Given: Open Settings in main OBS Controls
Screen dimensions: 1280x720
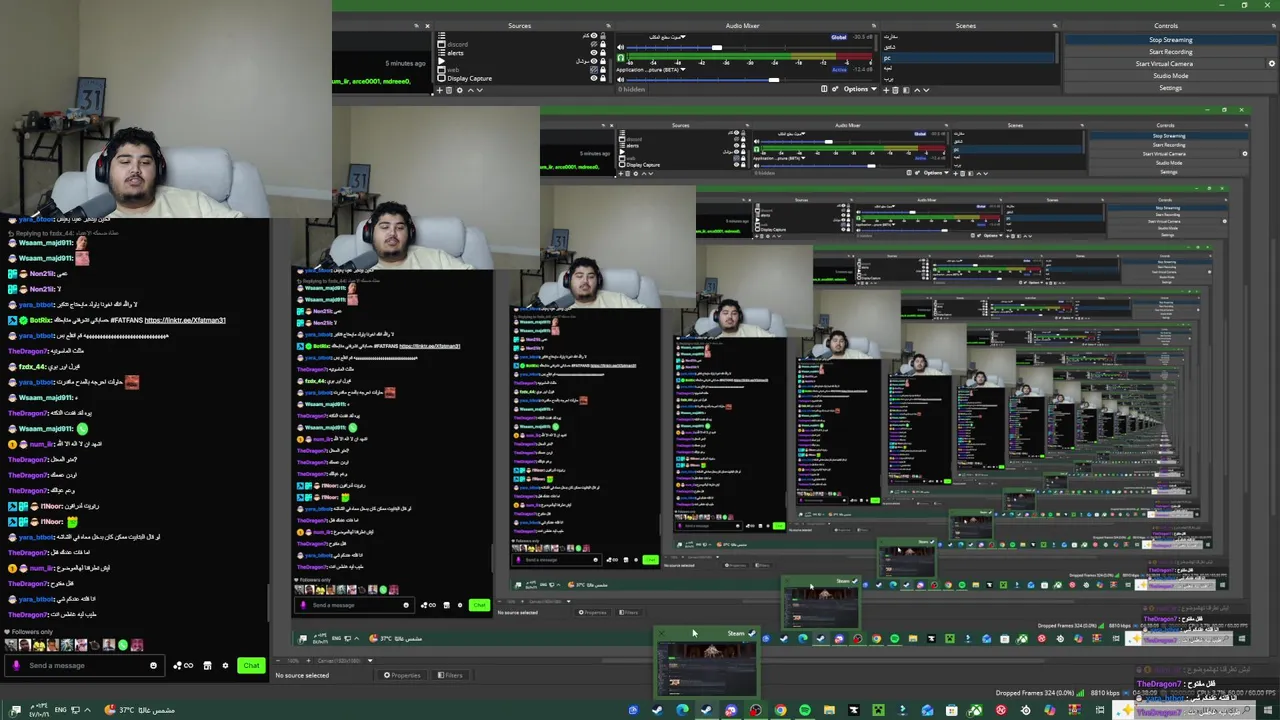Looking at the screenshot, I should coord(1171,88).
